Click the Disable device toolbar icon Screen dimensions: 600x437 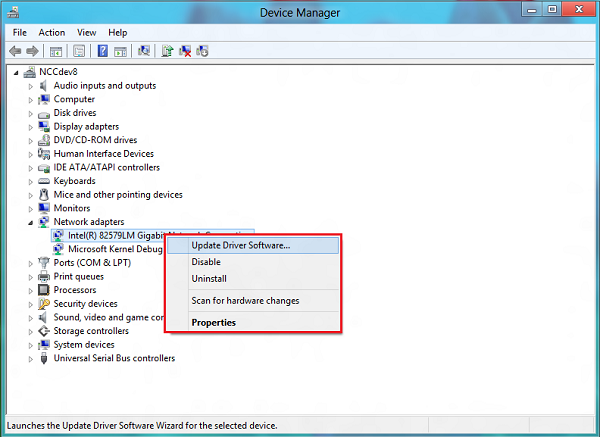tap(202, 51)
